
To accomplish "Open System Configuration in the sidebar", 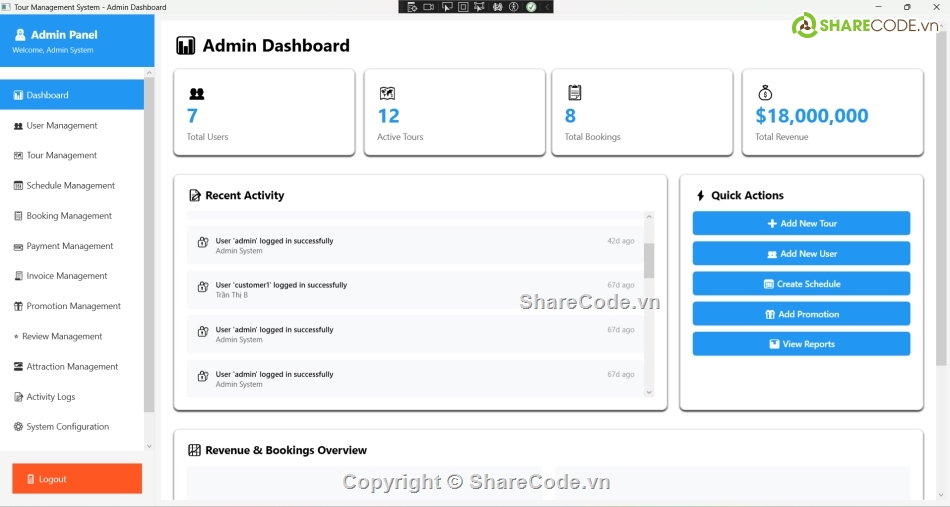I will click(67, 427).
